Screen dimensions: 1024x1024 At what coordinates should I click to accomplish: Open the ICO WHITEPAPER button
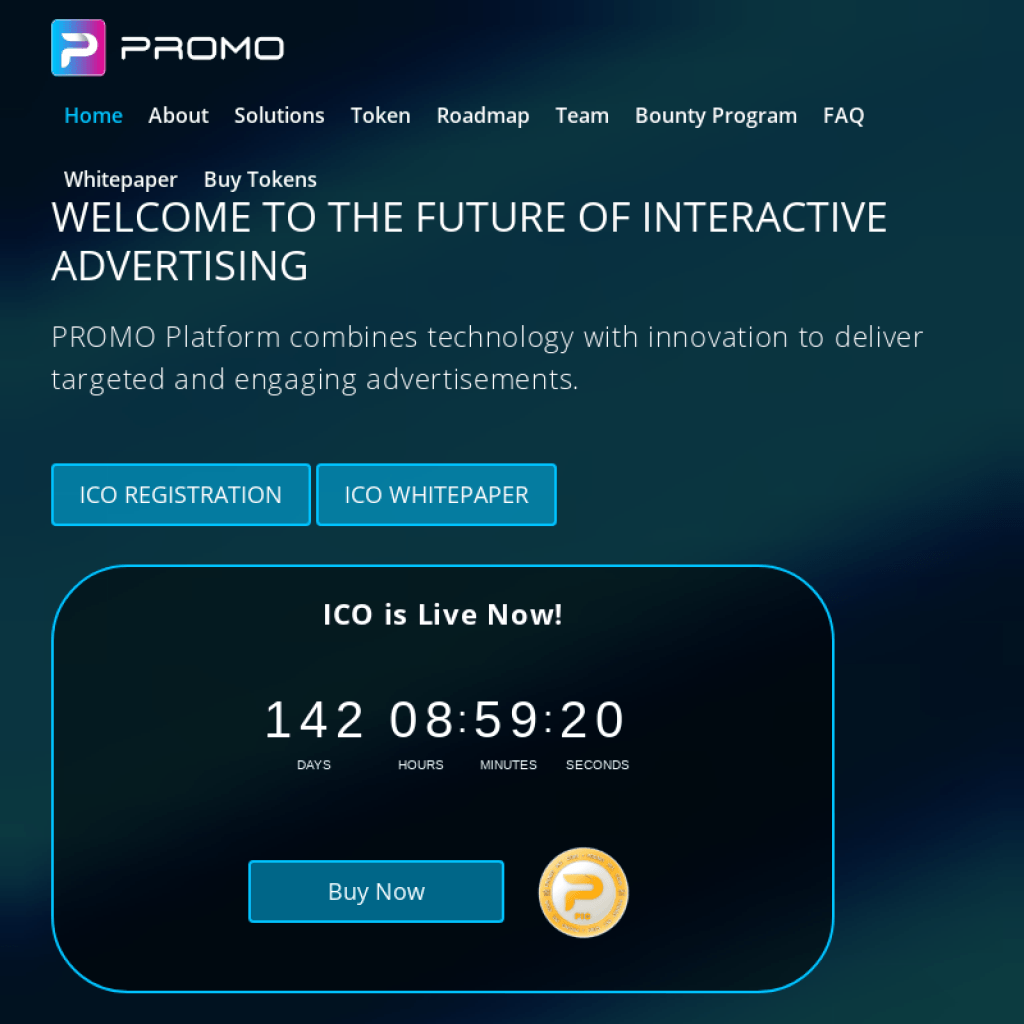[x=436, y=495]
